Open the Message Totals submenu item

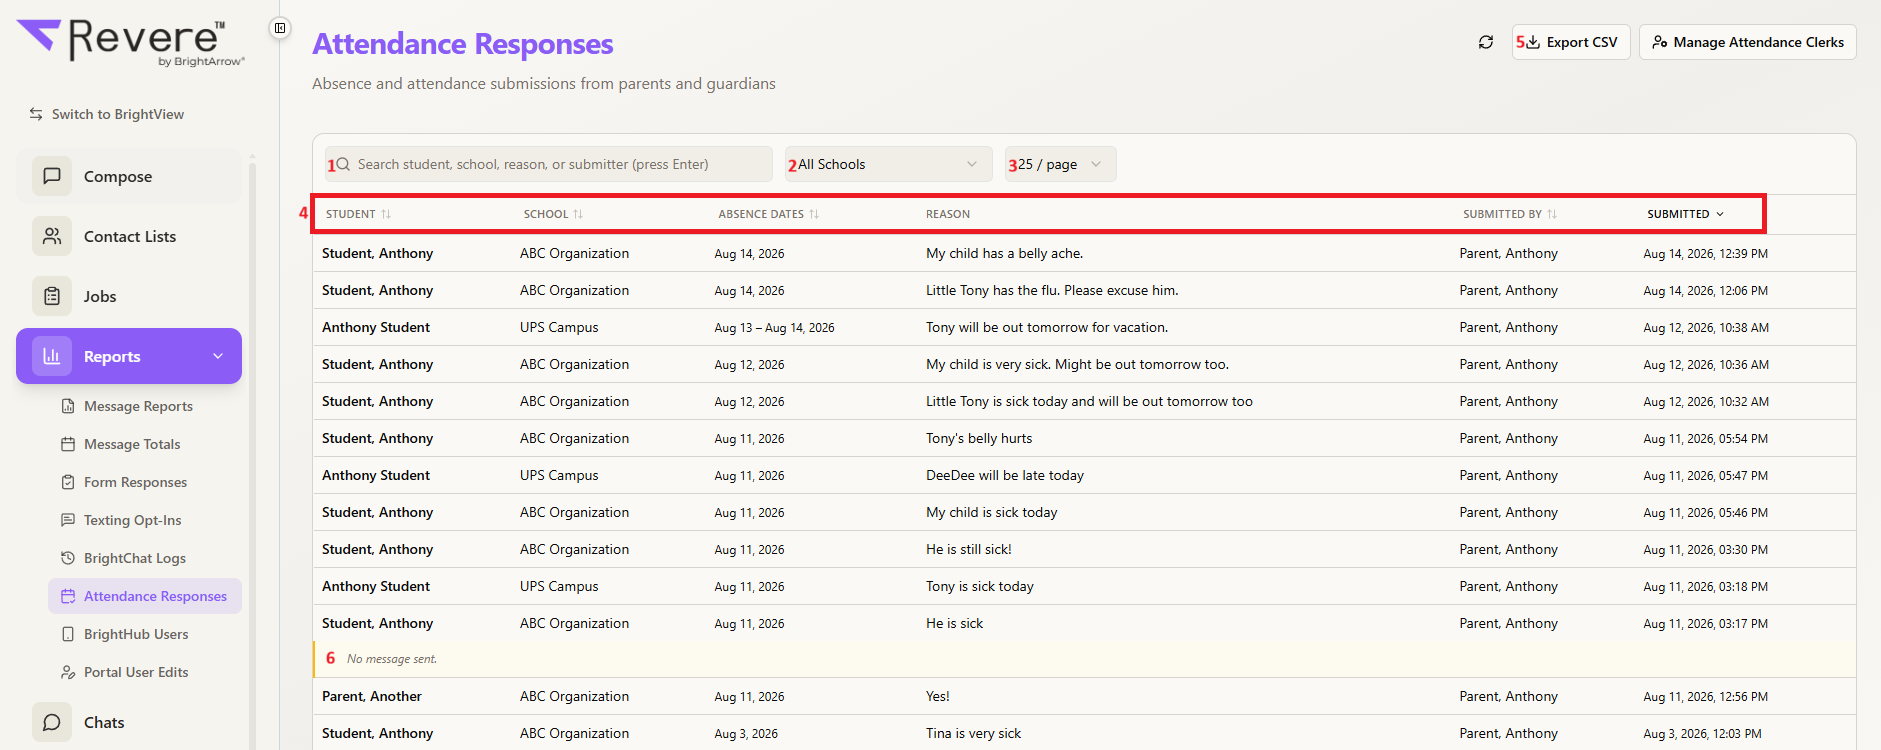(x=145, y=444)
